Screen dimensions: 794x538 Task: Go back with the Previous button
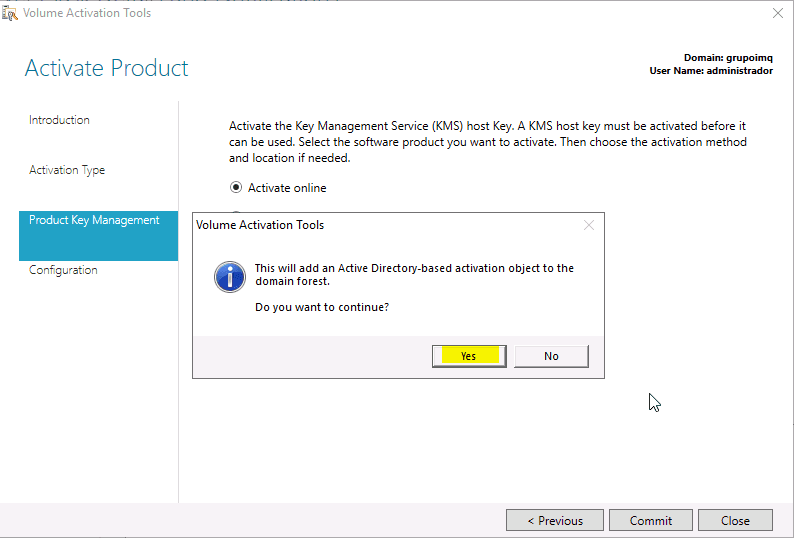[x=554, y=520]
